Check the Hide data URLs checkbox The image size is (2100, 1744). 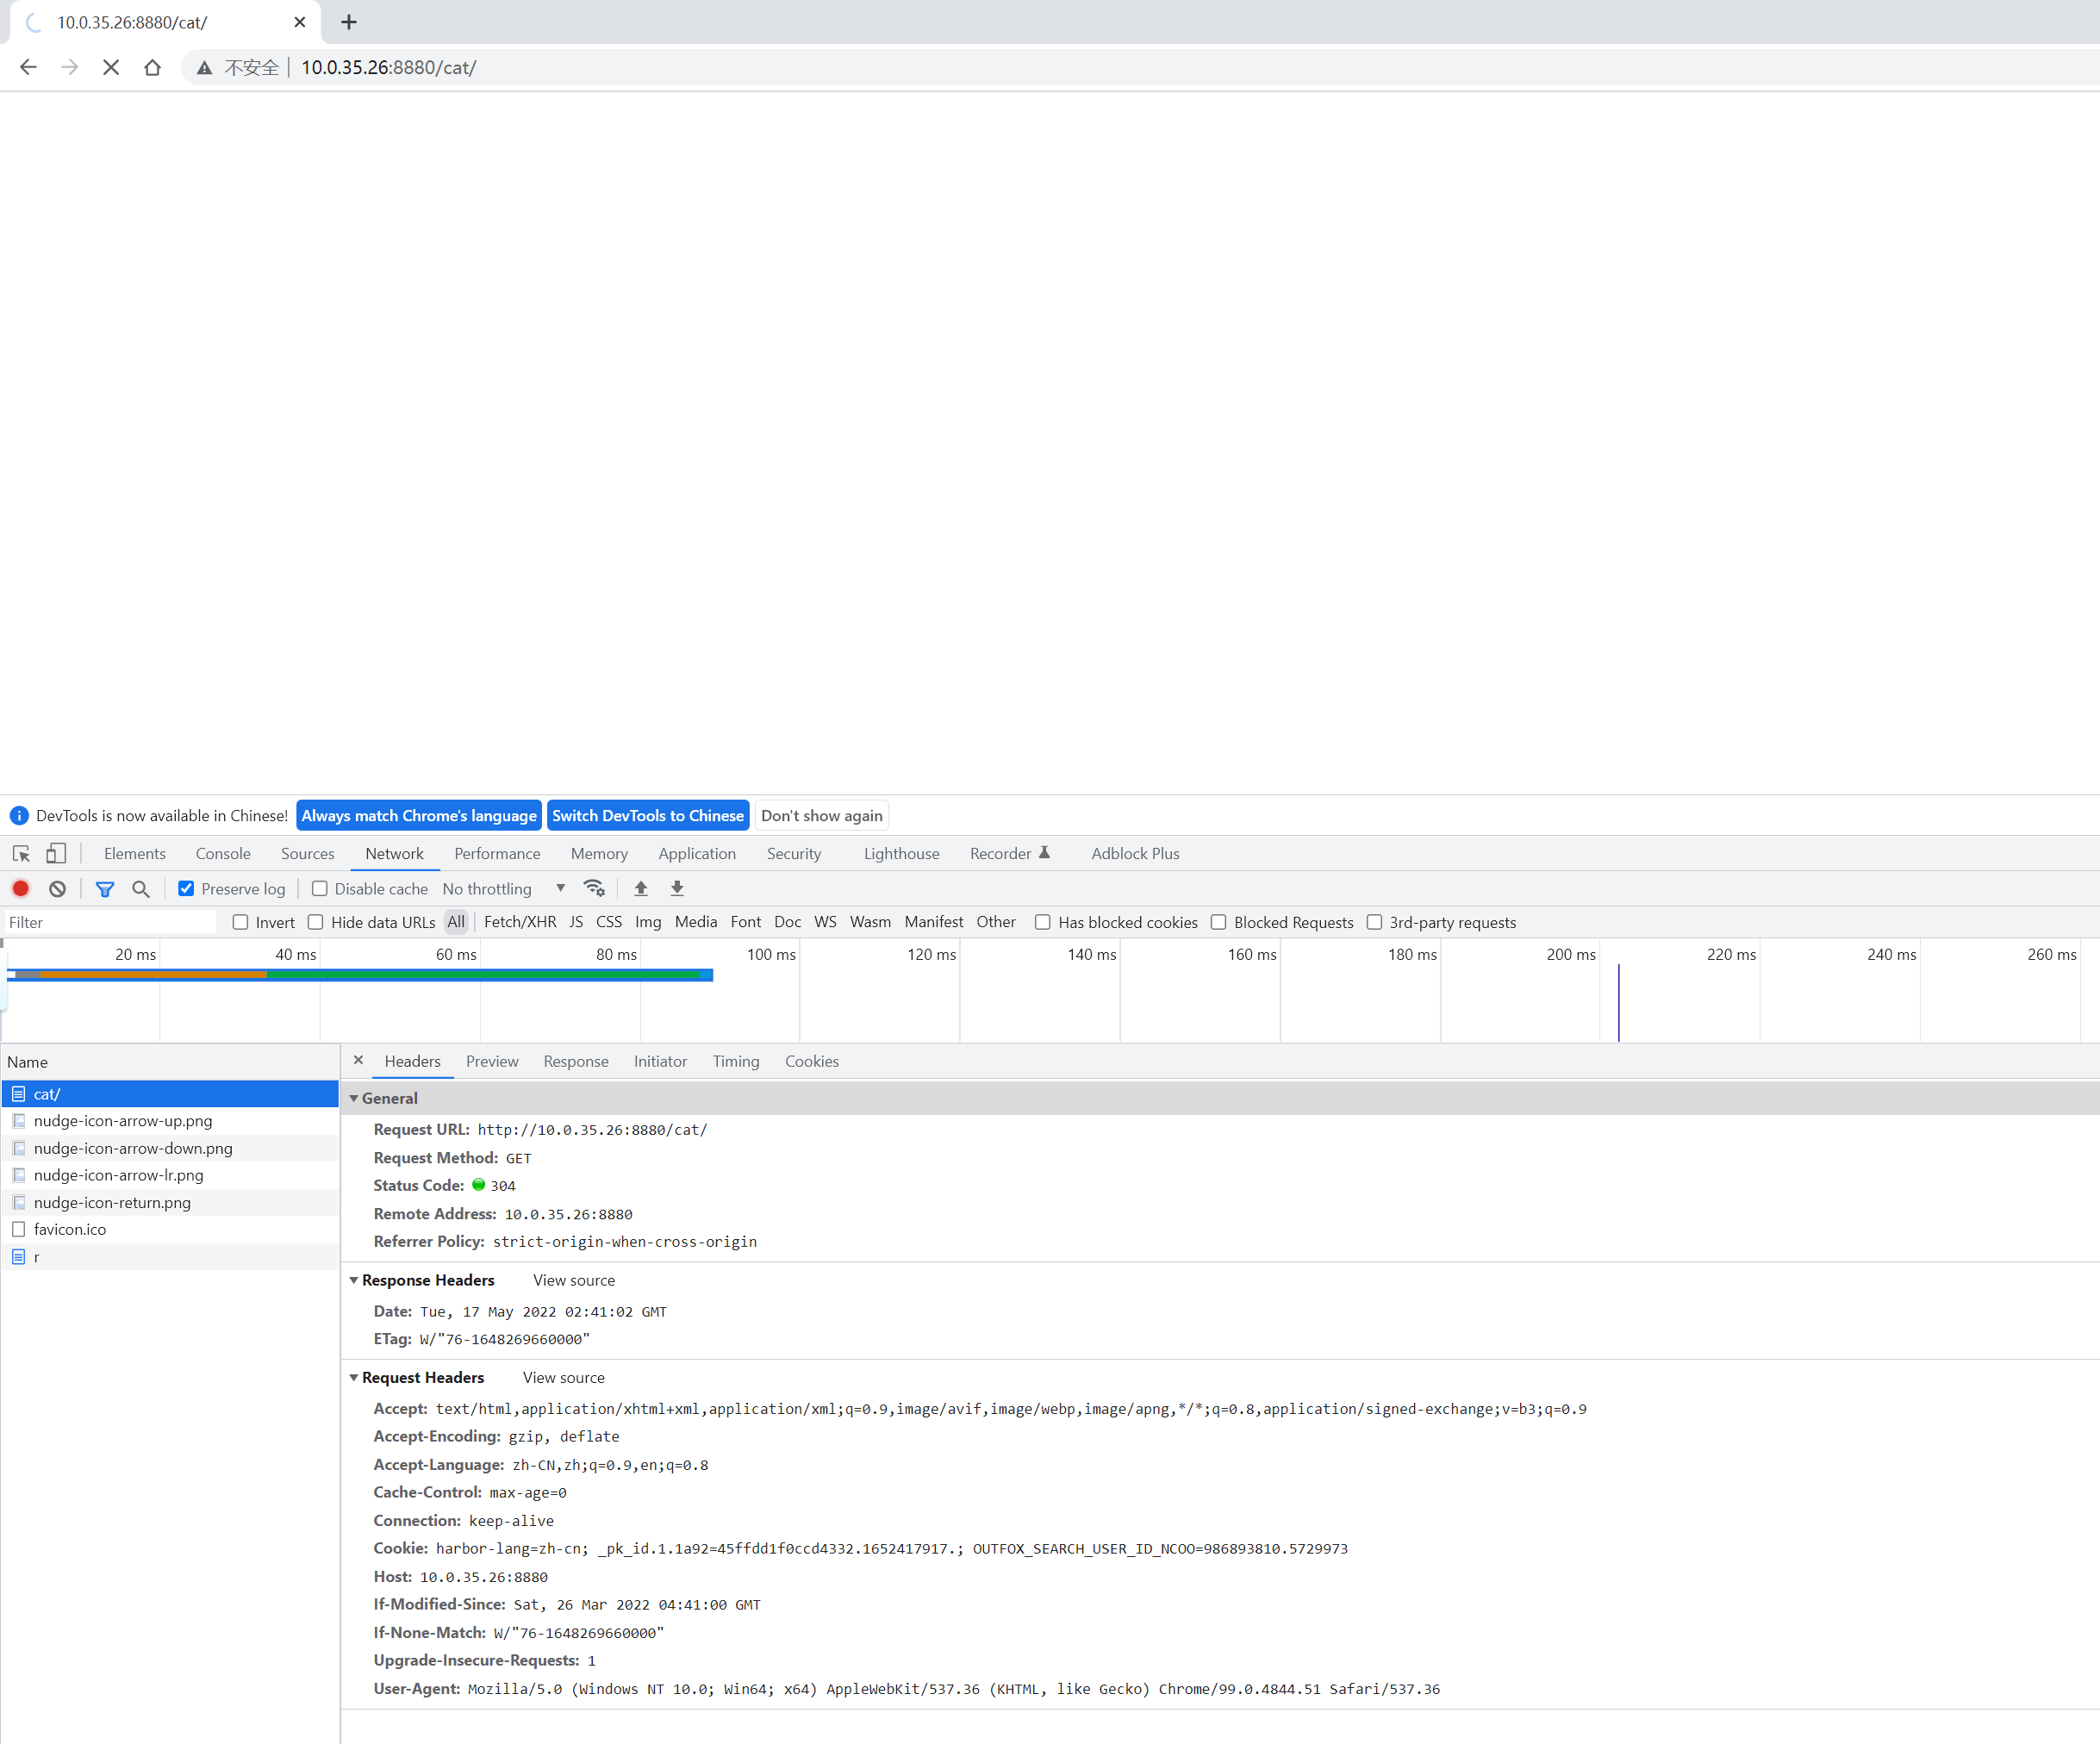[x=316, y=922]
